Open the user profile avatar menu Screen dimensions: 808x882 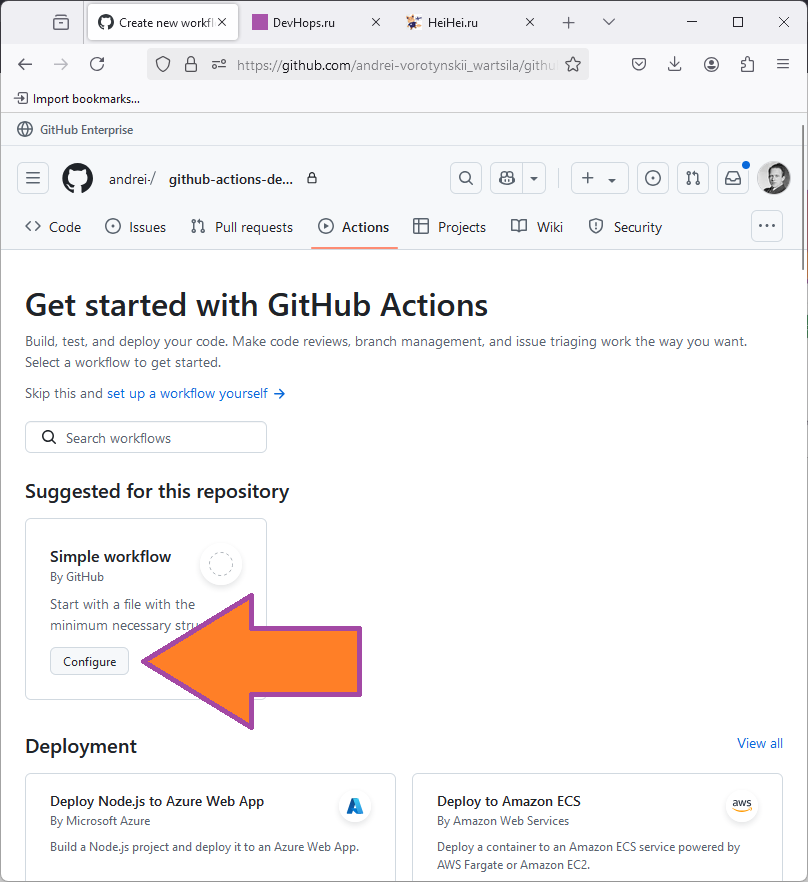point(774,178)
